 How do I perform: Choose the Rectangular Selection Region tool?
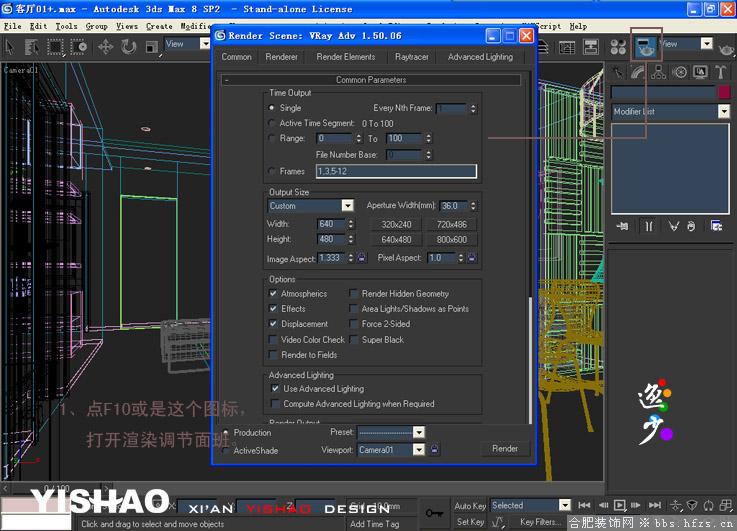click(x=55, y=47)
